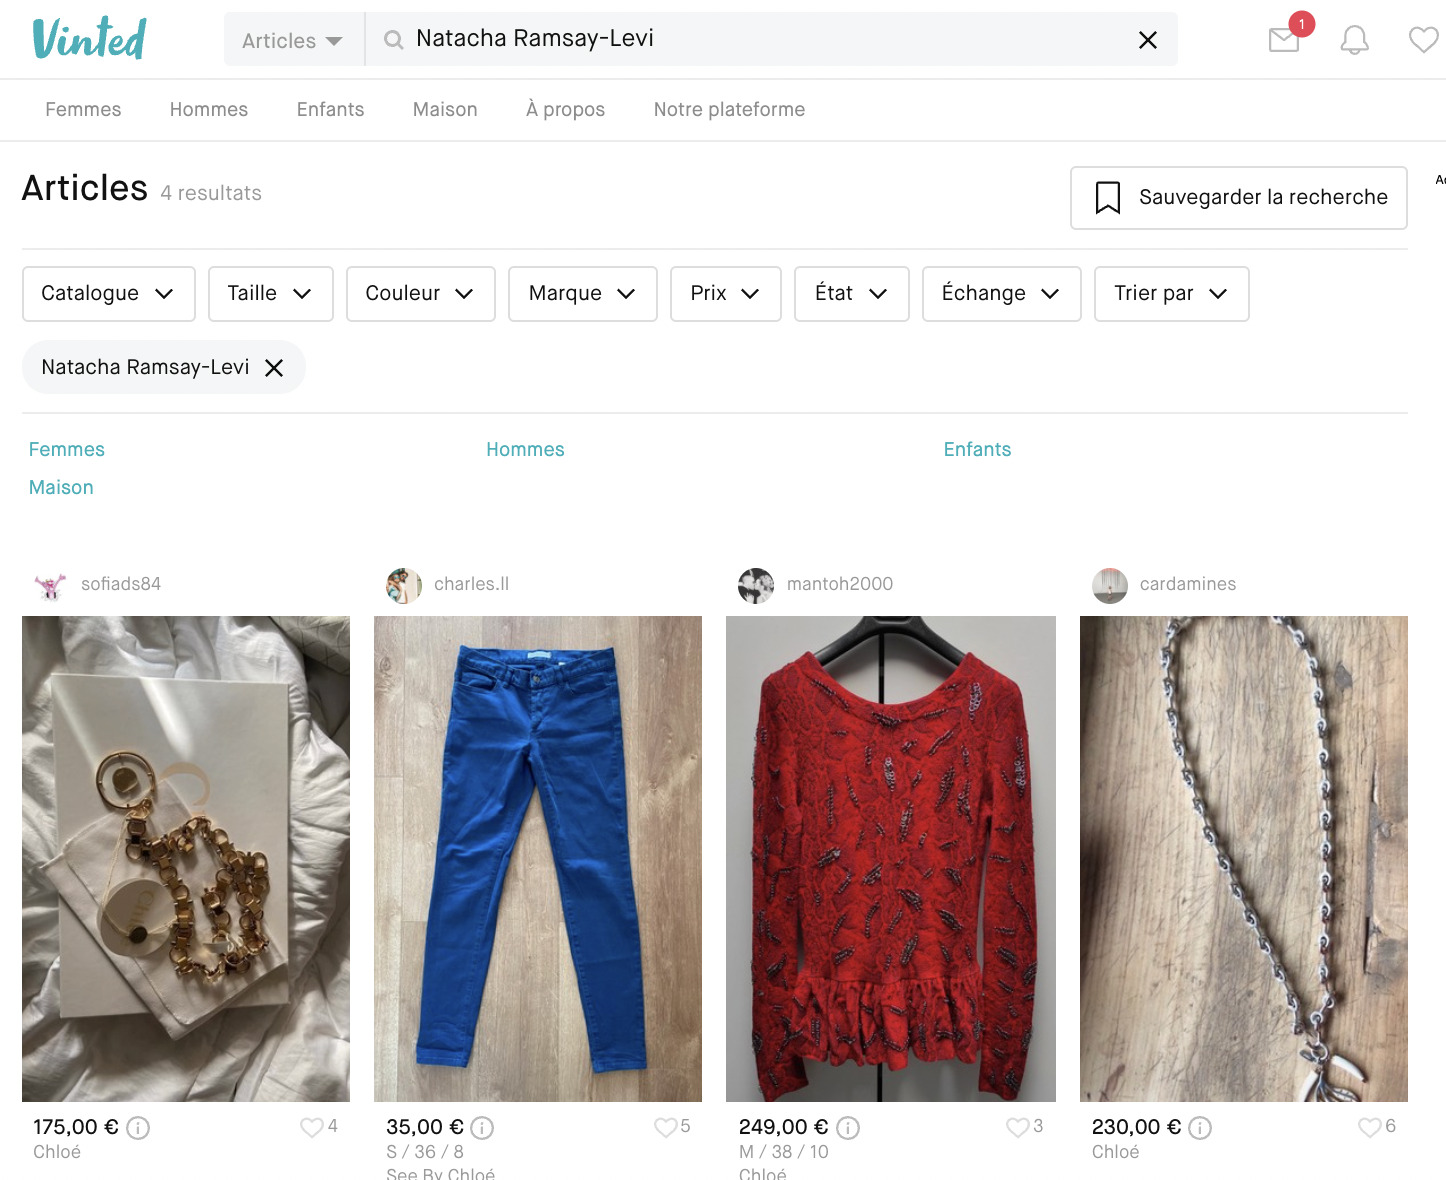Open the Femmes navigation menu
1446x1180 pixels.
point(83,110)
